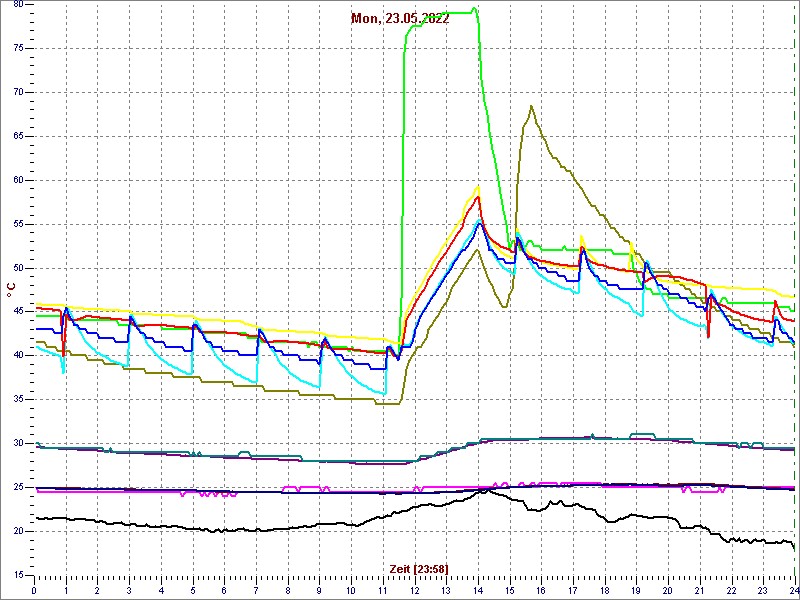Select the 45 label on the temperature axis
Image resolution: width=800 pixels, height=600 pixels.
point(18,312)
